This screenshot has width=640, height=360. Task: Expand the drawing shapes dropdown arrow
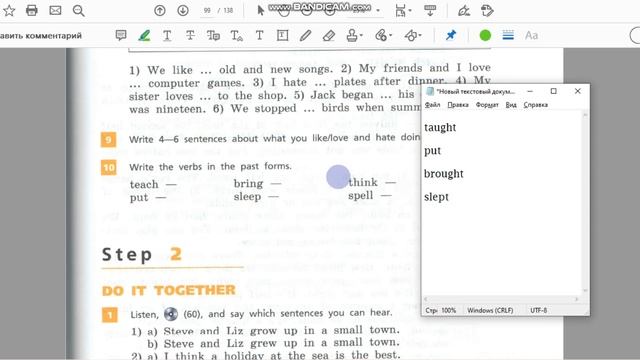(x=420, y=36)
